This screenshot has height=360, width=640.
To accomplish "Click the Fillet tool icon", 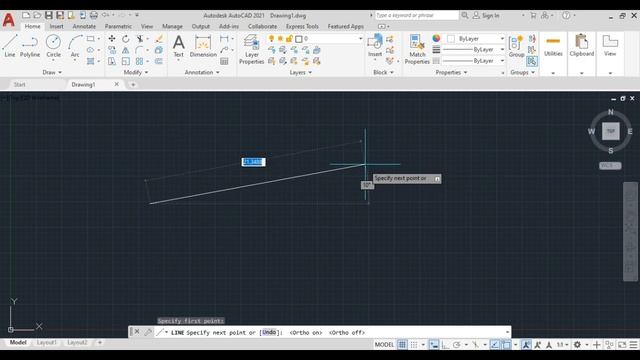I will pyautogui.click(x=140, y=50).
